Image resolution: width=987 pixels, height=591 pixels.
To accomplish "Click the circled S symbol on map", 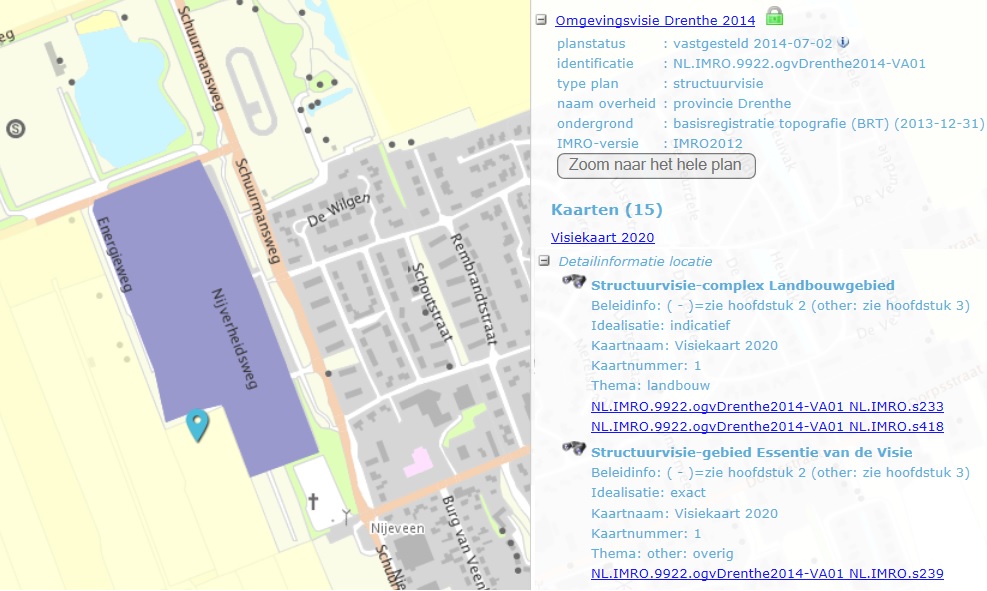I will 15,128.
